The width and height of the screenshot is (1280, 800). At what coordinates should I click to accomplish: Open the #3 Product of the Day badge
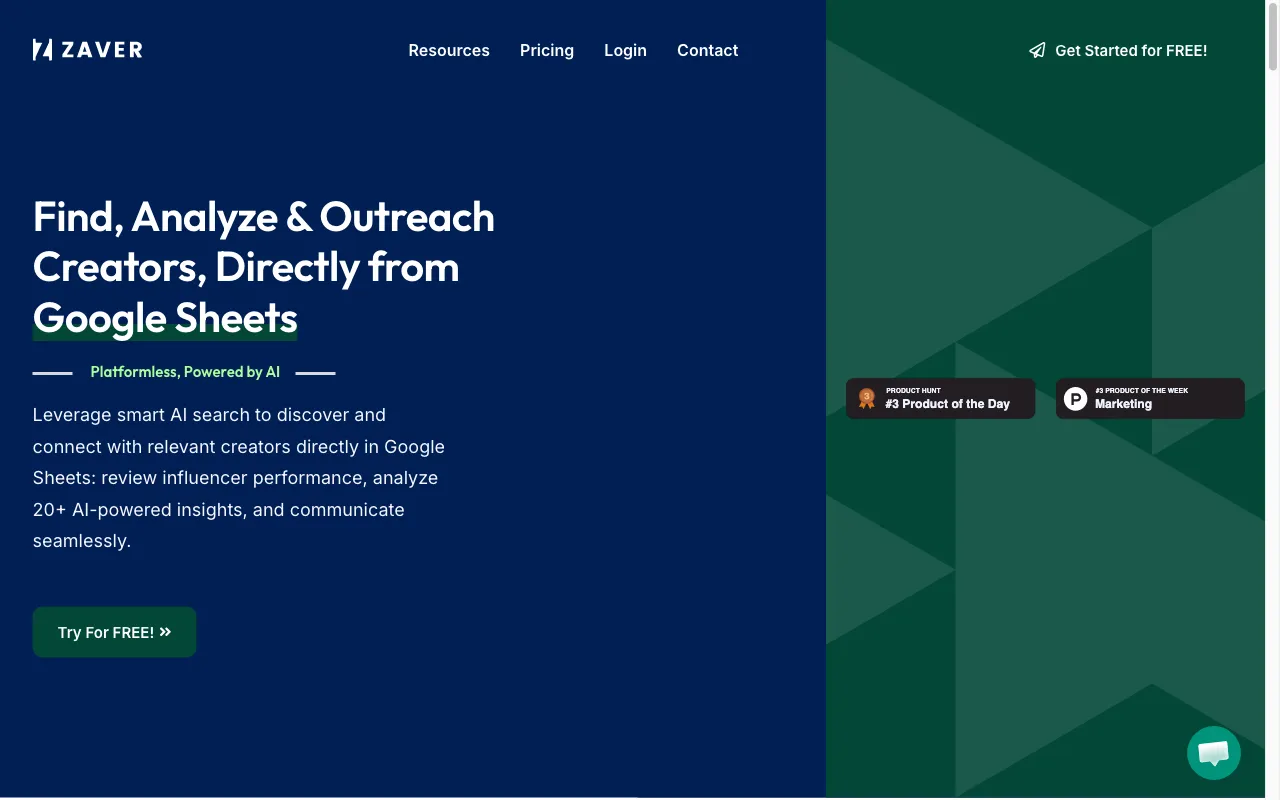click(x=940, y=398)
